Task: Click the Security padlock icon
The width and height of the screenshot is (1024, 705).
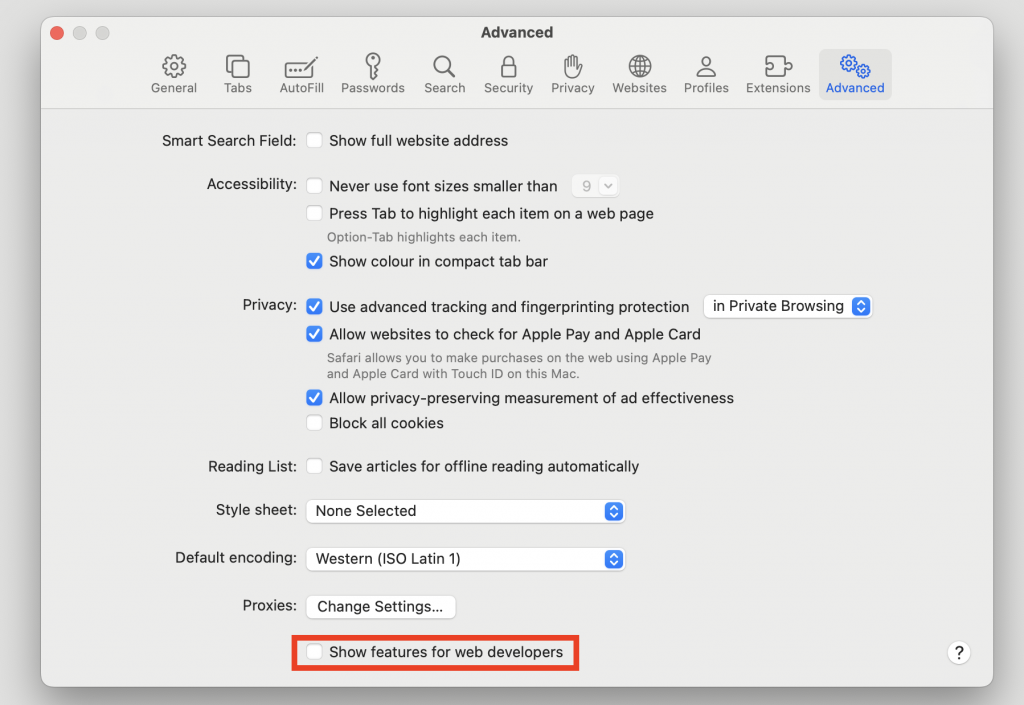Action: point(508,73)
